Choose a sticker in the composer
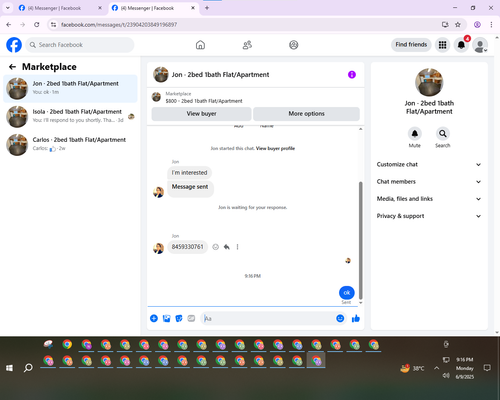This screenshot has height=400, width=500. point(179,318)
